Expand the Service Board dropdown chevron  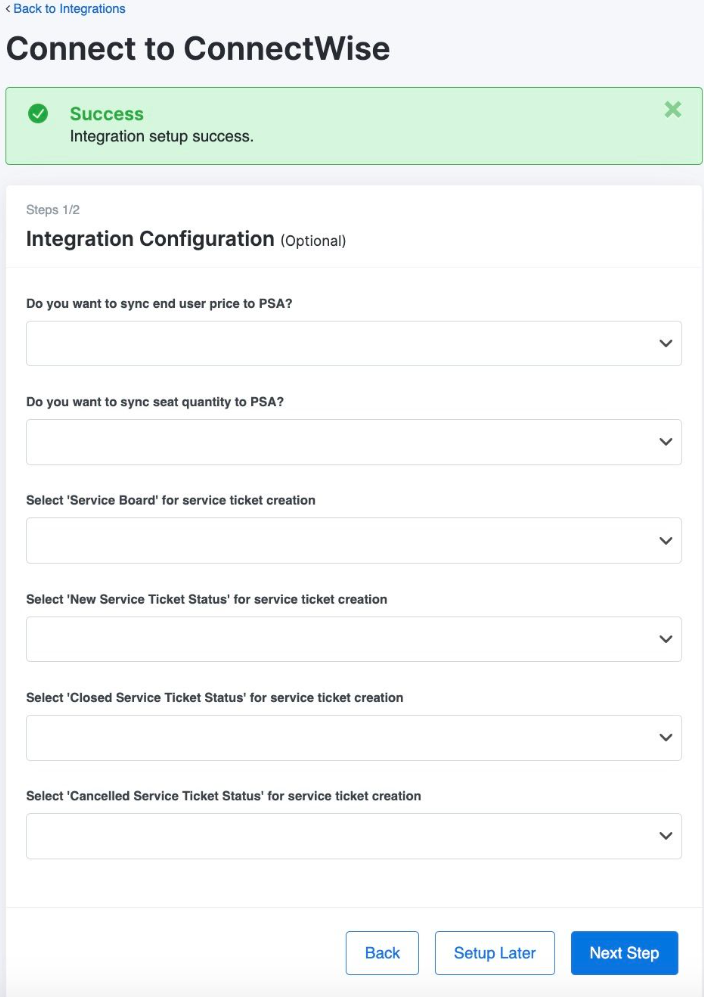coord(666,540)
